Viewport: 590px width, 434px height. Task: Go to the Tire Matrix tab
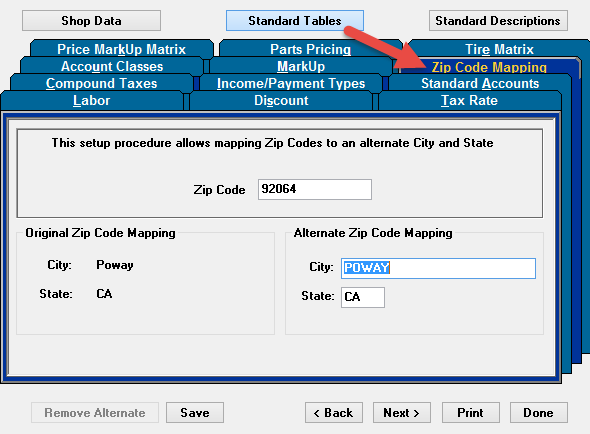pos(499,49)
